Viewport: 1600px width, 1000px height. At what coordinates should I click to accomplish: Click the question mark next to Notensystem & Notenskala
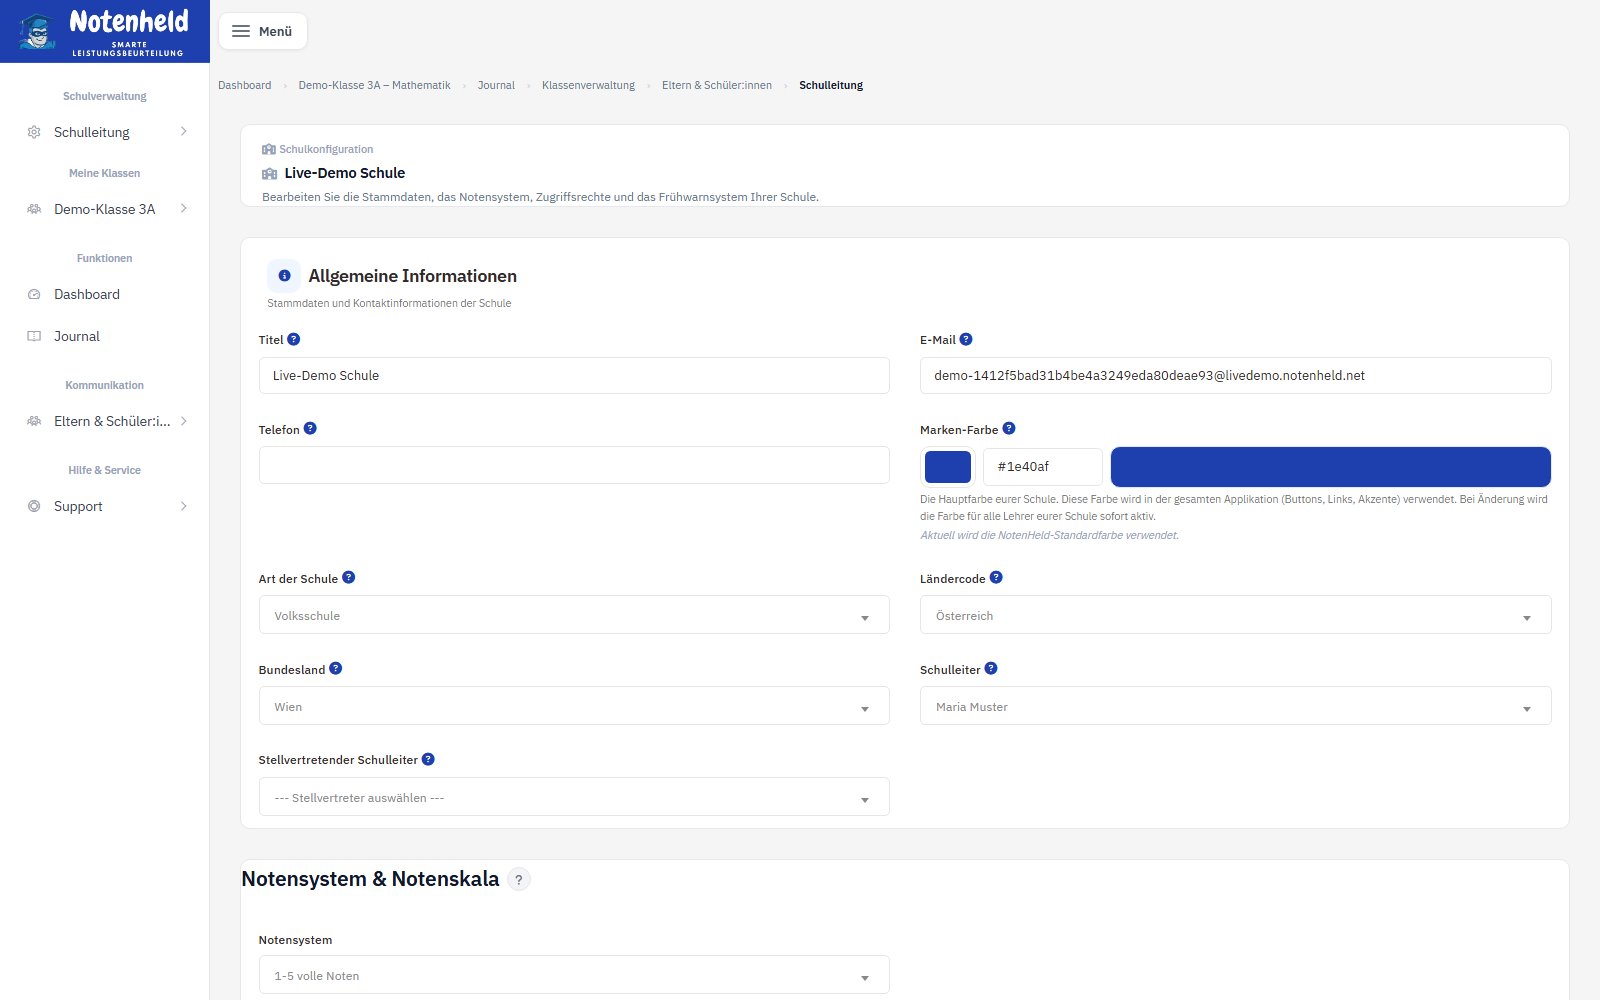point(518,880)
